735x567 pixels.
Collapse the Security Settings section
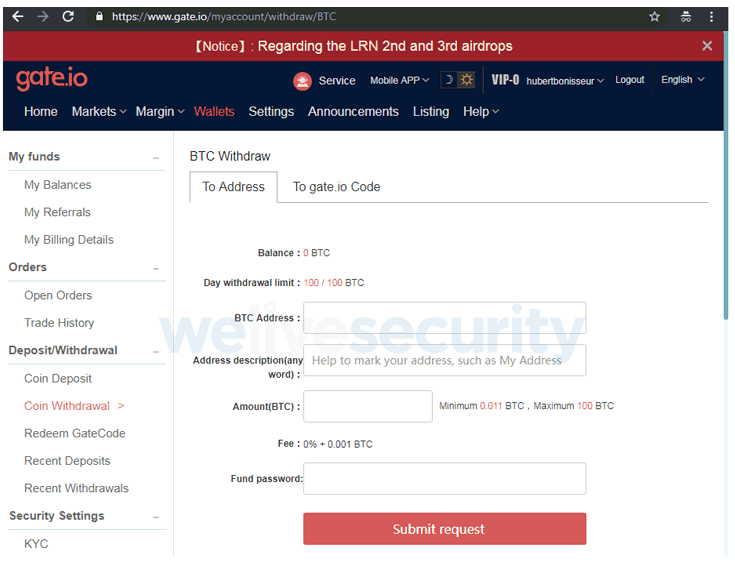coord(156,517)
